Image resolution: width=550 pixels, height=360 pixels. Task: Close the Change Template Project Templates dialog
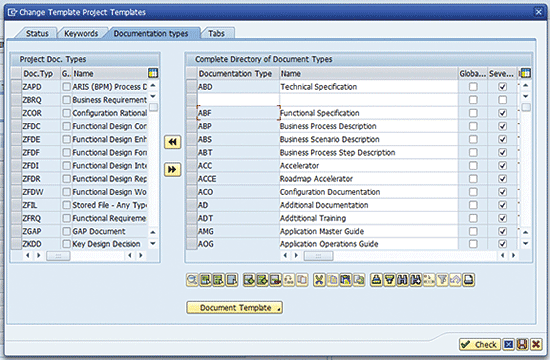pyautogui.click(x=538, y=12)
